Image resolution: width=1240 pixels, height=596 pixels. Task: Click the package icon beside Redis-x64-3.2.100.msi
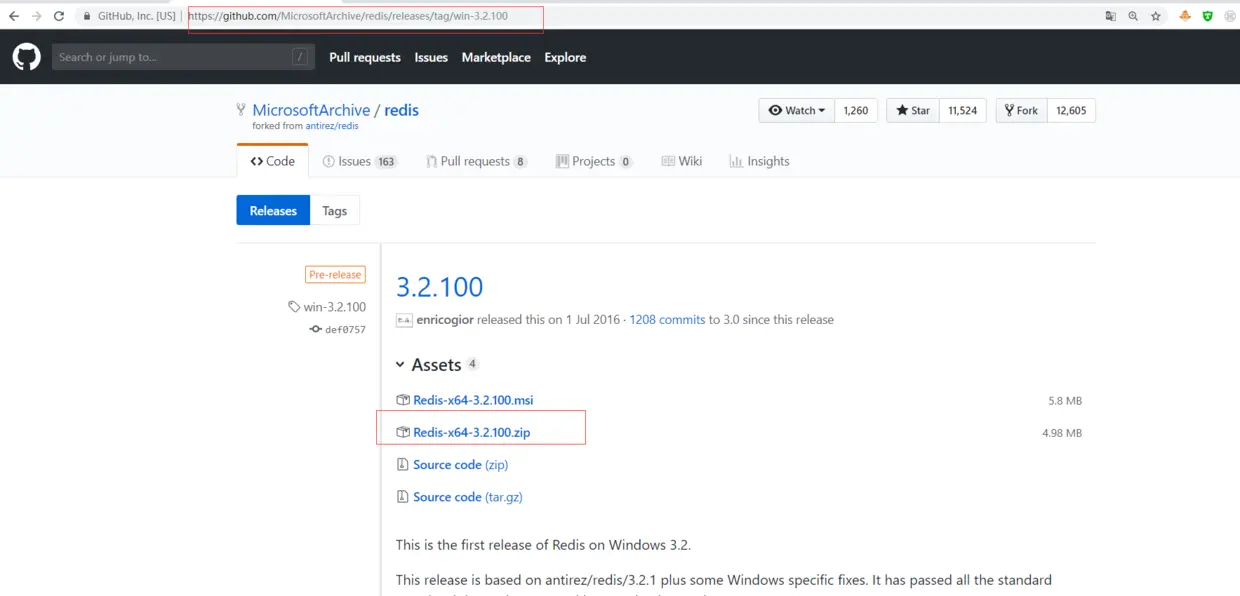[403, 400]
